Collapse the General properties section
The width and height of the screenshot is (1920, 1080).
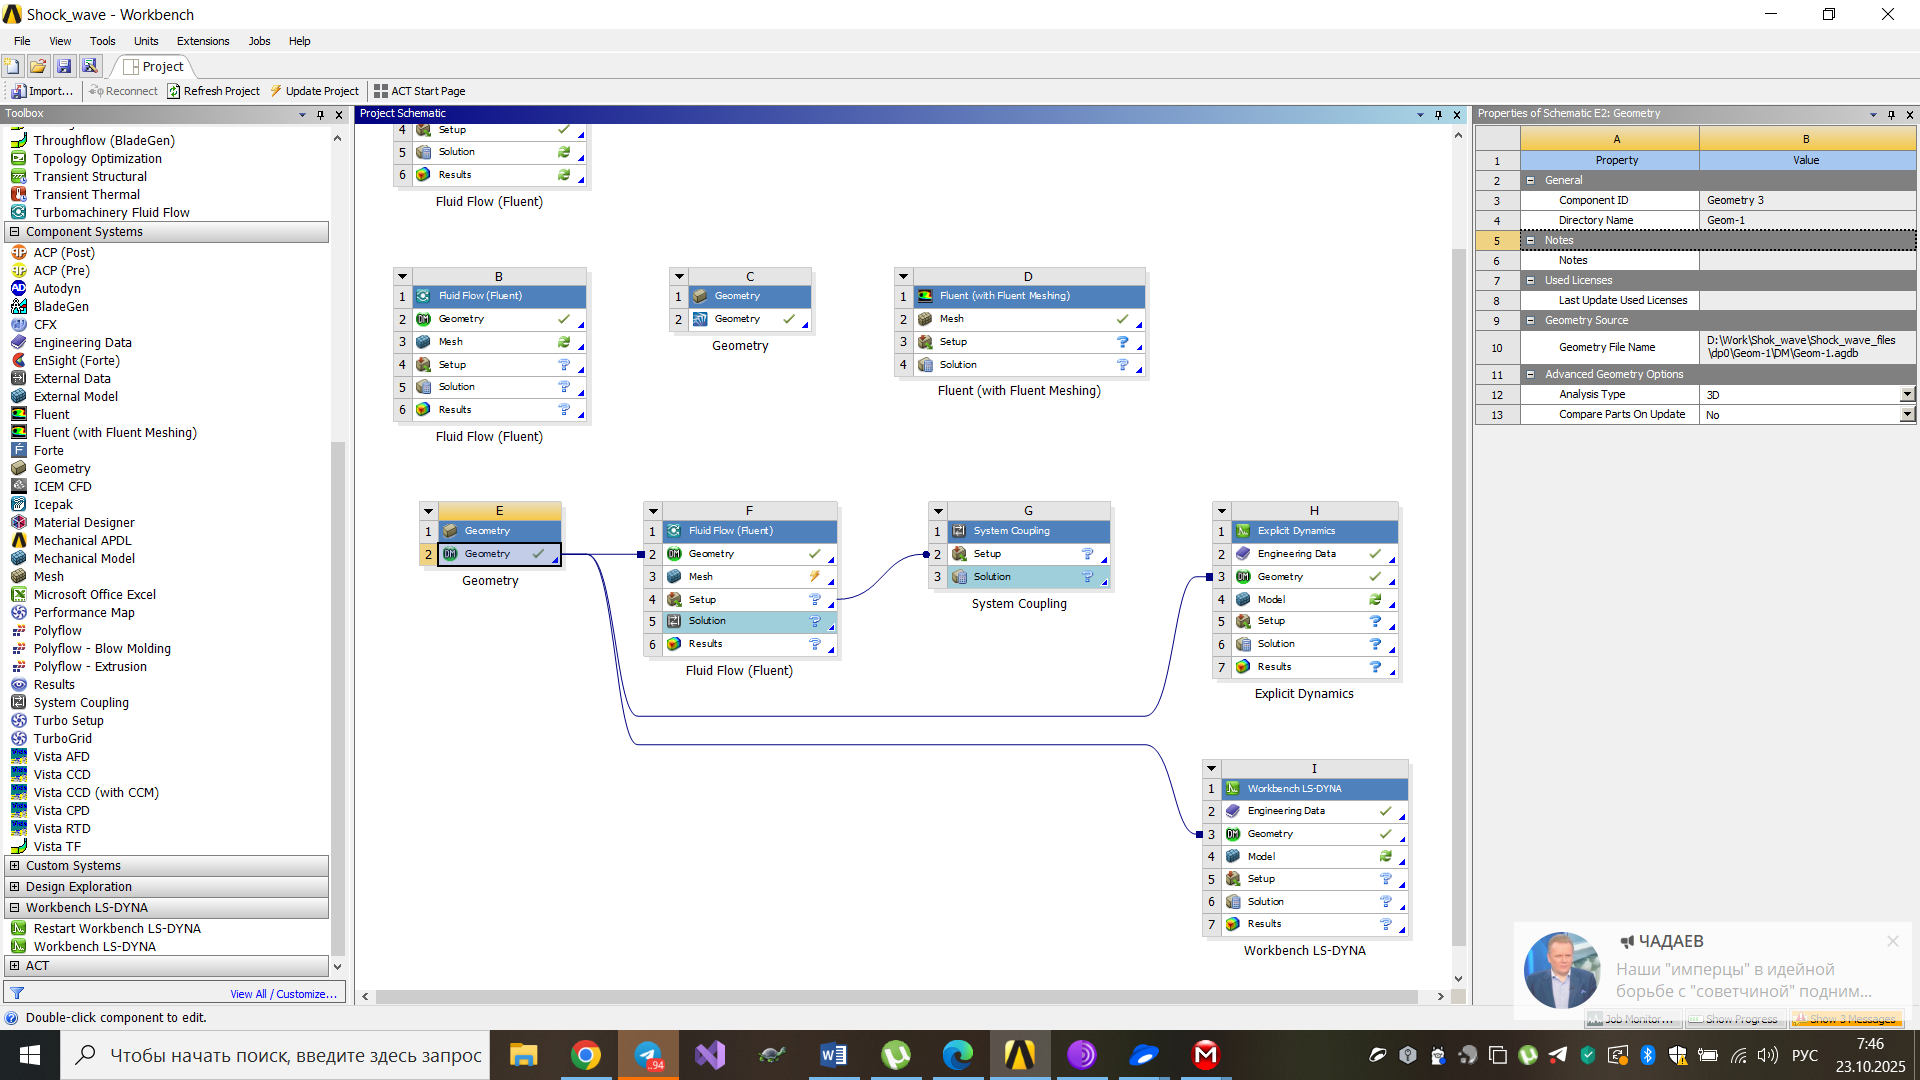(x=1530, y=181)
